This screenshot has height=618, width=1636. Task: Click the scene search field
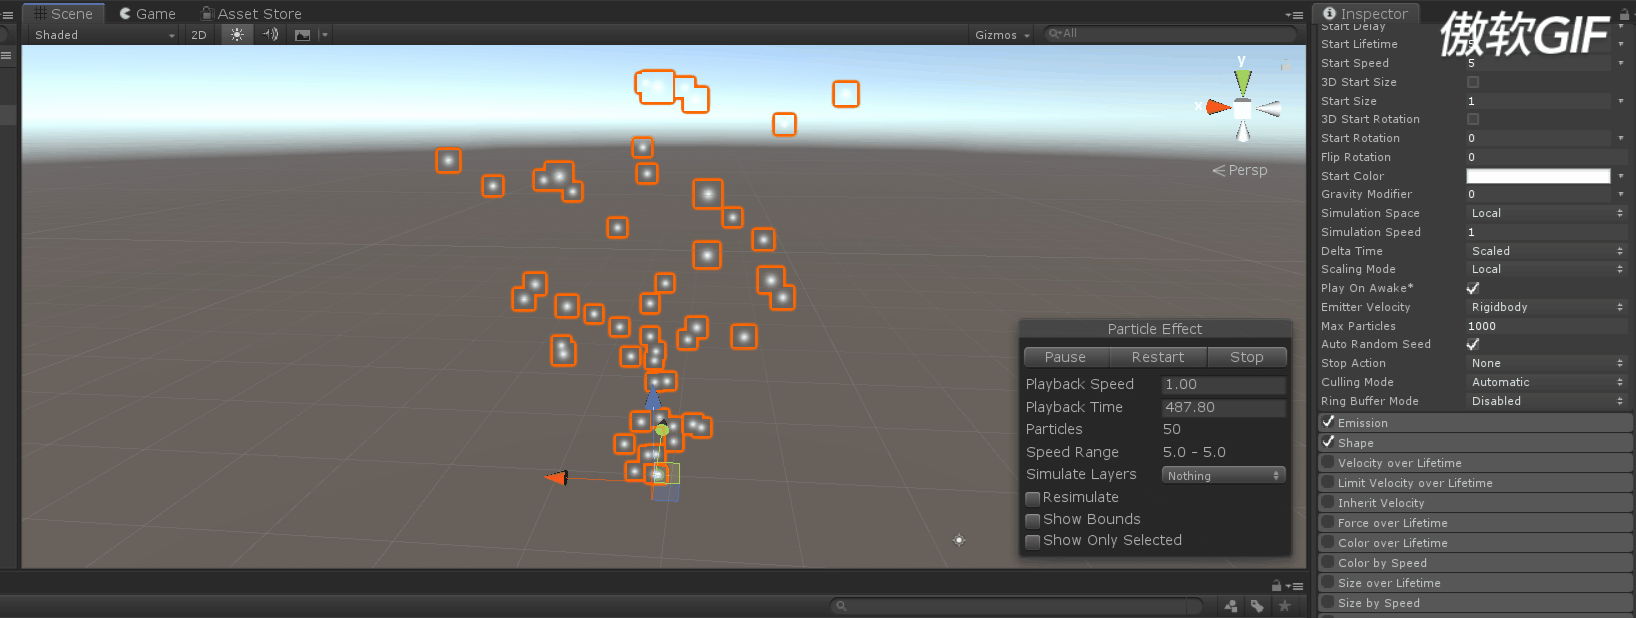pos(1168,34)
